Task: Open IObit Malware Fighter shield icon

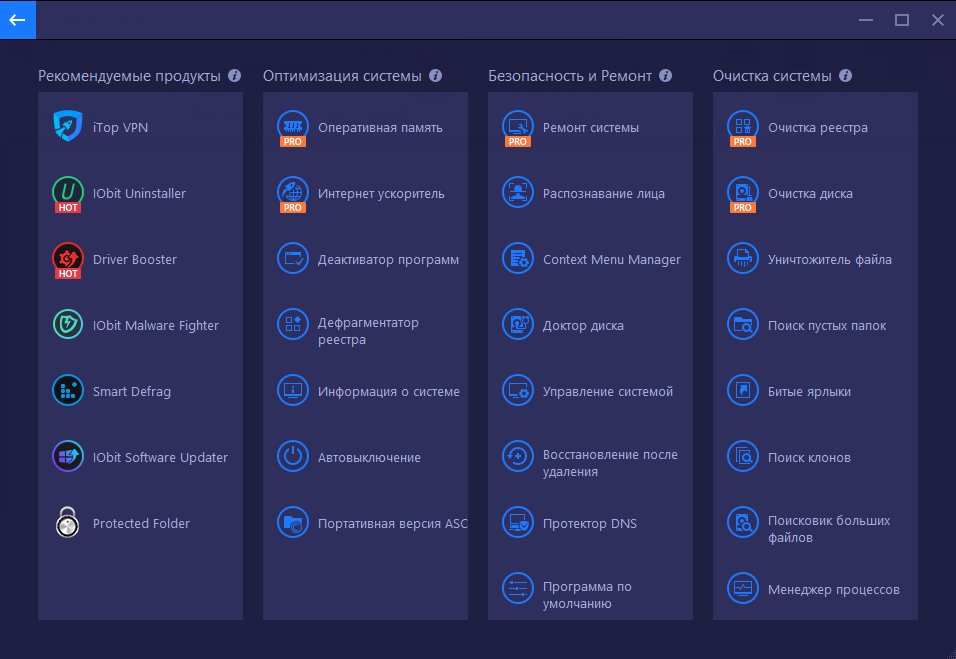Action: [x=68, y=324]
